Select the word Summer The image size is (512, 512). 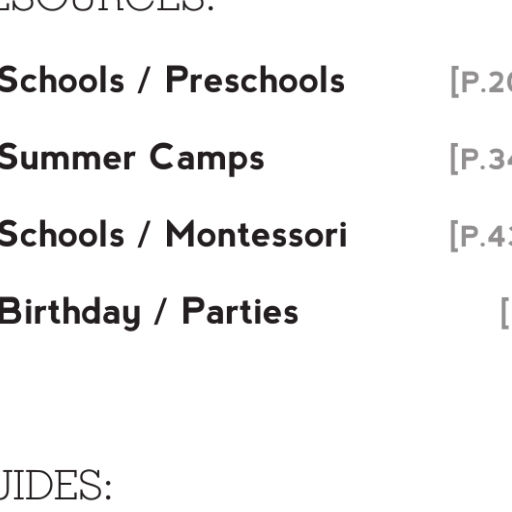[67, 157]
